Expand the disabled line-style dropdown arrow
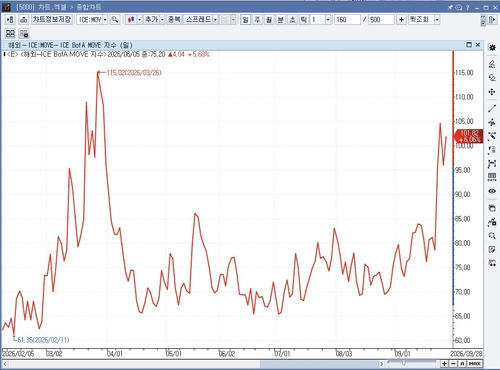Image resolution: width=500 pixels, height=370 pixels. [x=233, y=20]
